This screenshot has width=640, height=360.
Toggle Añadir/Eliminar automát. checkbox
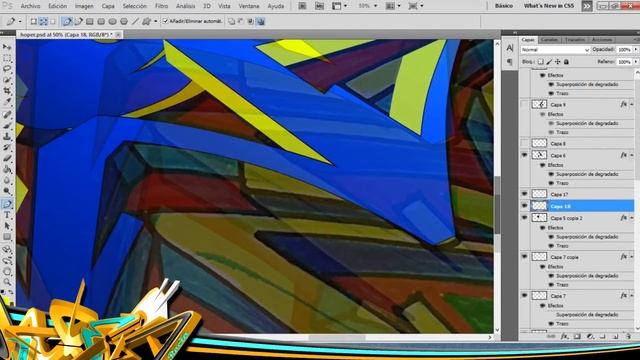(165, 21)
